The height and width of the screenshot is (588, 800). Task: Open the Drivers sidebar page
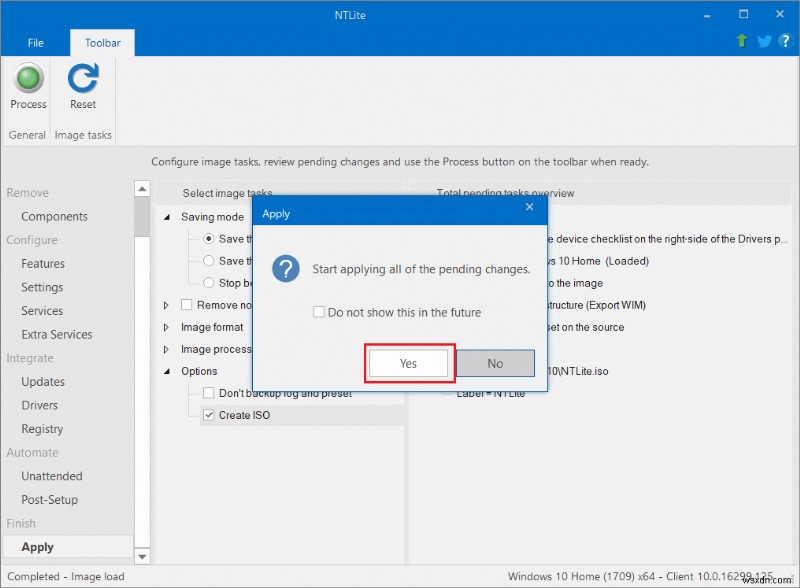[x=39, y=405]
